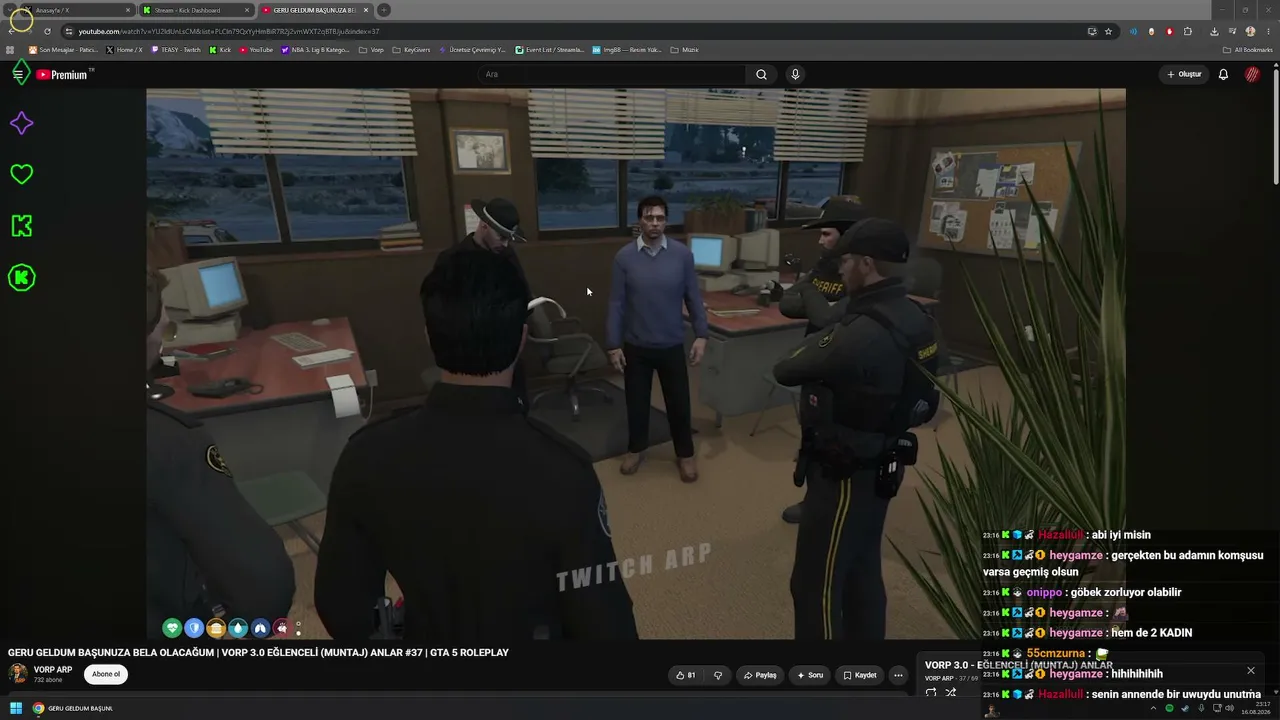1280x720 pixels.
Task: Reload the page in Chrome
Action: point(47,31)
